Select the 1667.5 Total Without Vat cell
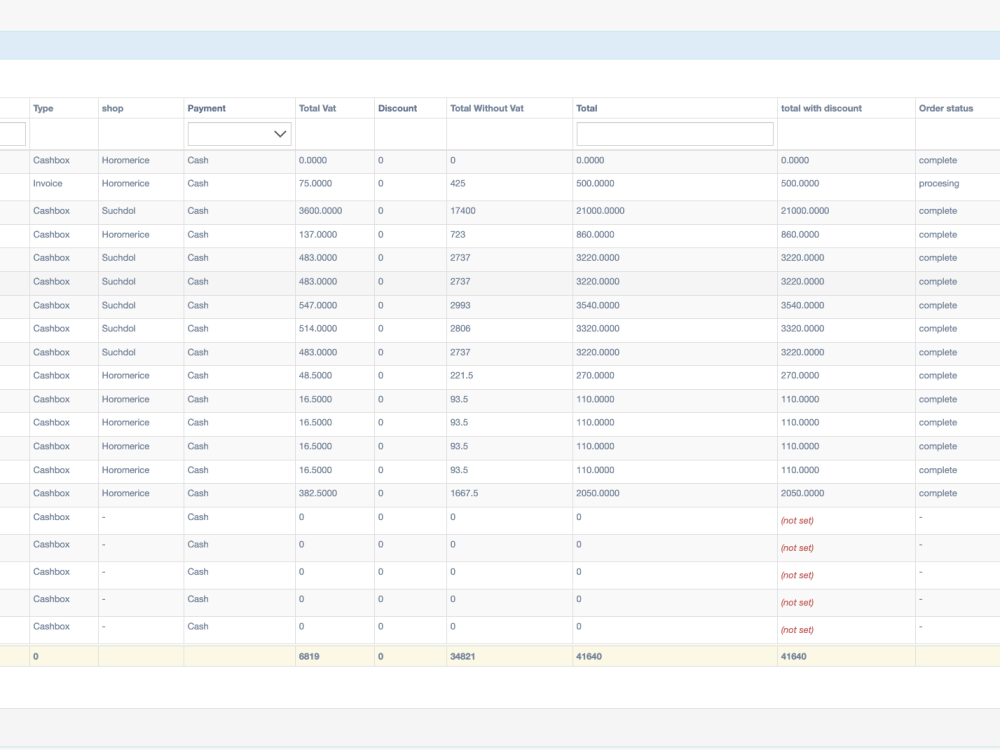 [464, 494]
